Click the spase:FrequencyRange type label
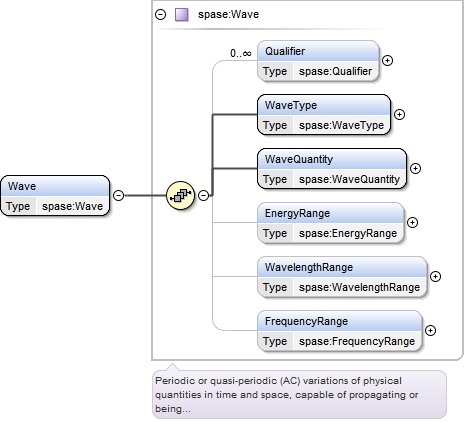 click(x=357, y=341)
